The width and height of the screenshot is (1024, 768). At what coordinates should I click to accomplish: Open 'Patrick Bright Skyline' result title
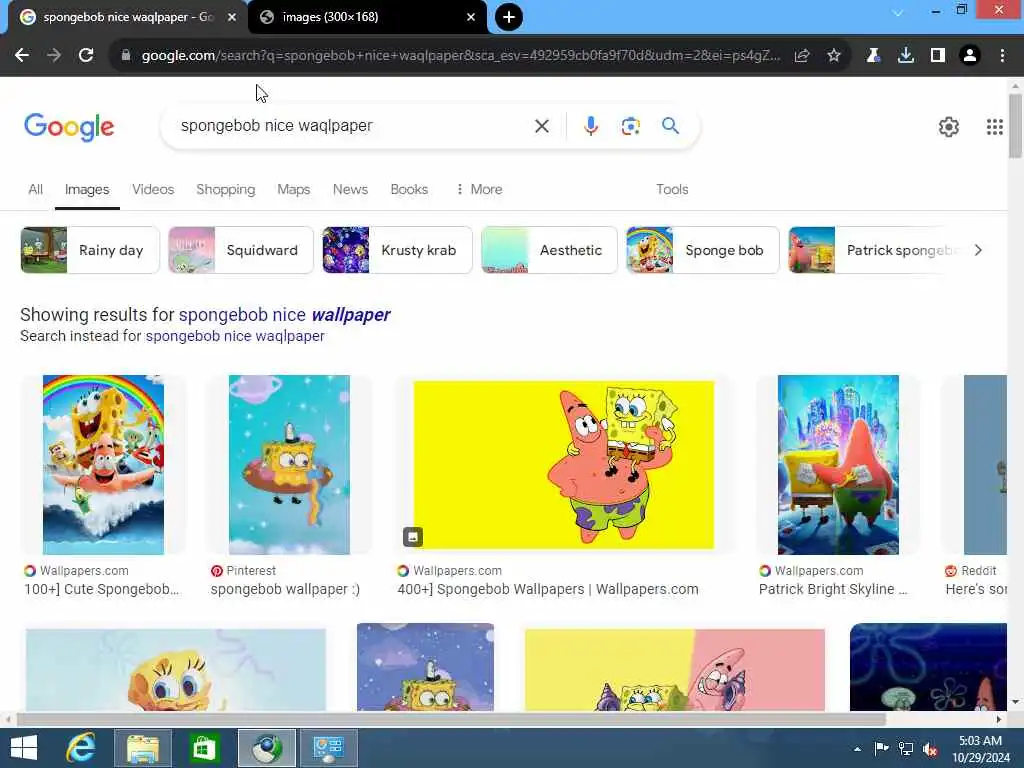click(x=833, y=589)
